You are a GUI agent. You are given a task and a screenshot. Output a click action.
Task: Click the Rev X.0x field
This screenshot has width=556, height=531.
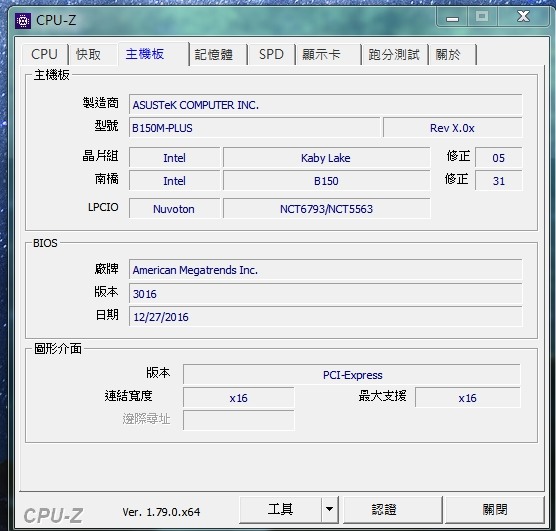pos(452,128)
